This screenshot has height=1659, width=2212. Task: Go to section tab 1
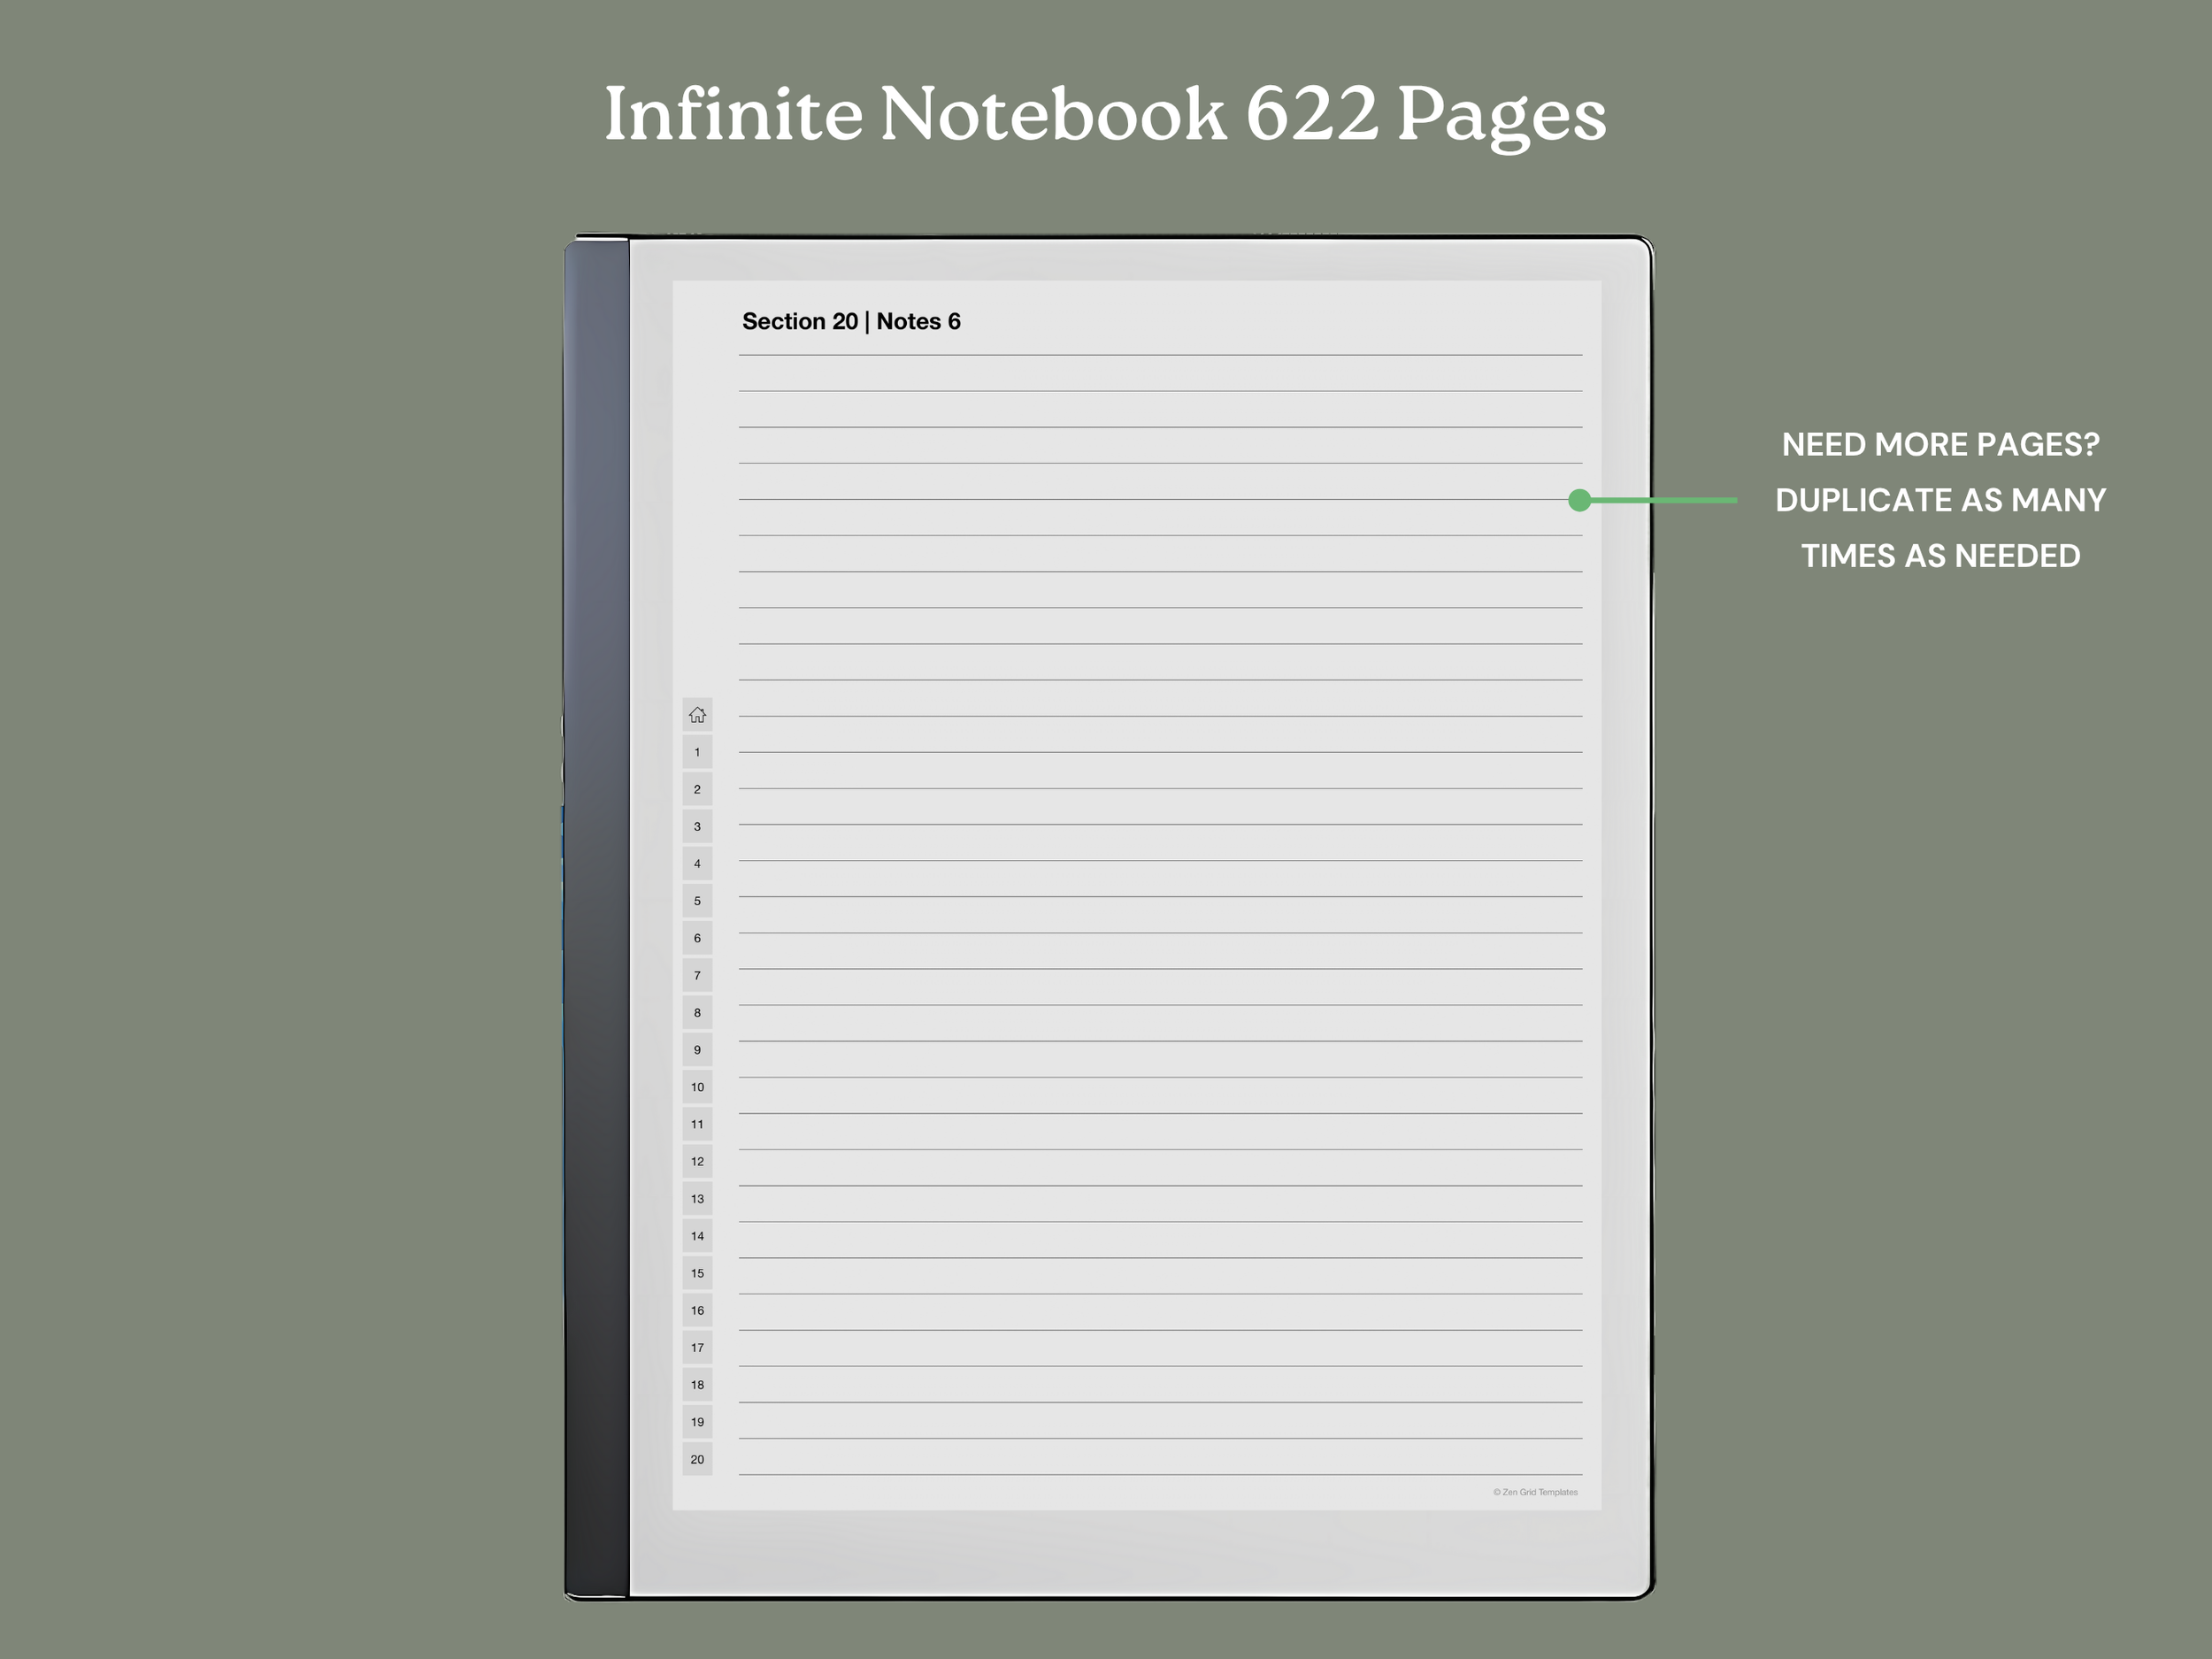(697, 752)
